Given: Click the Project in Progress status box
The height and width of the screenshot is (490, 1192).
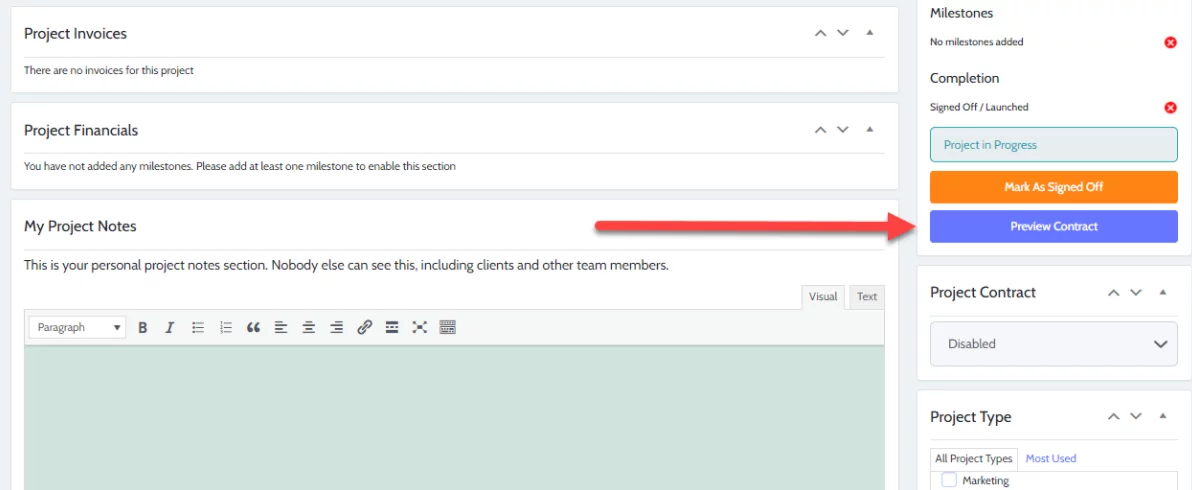Looking at the screenshot, I should 1054,144.
